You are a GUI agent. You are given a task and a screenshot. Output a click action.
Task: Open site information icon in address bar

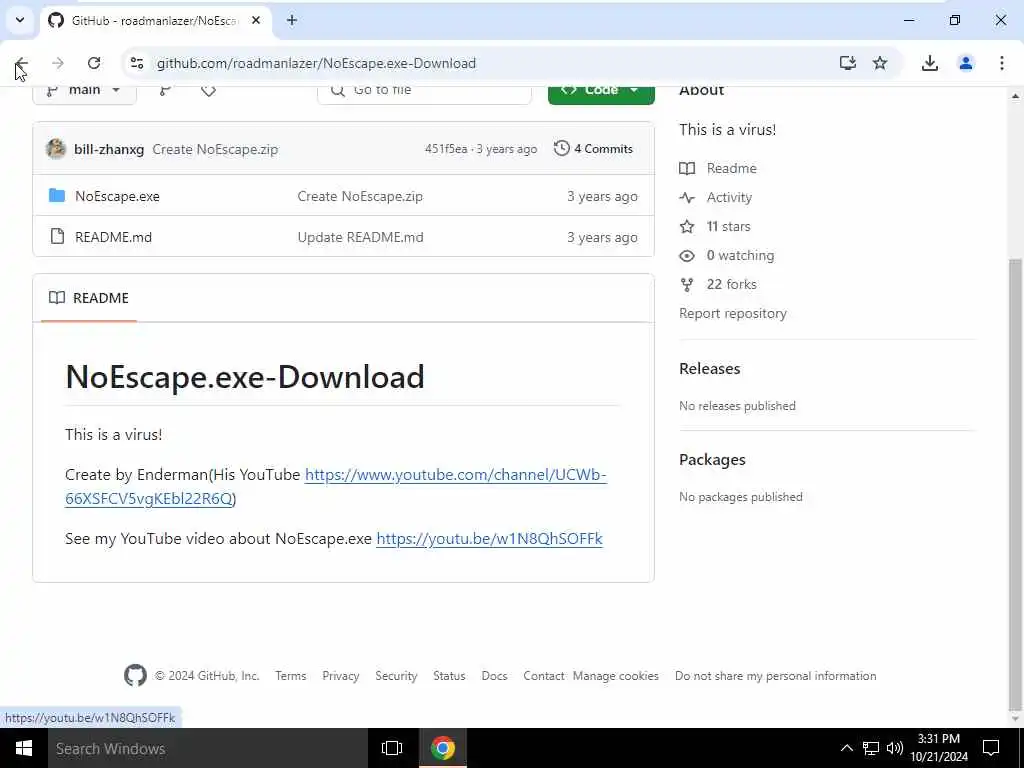(136, 63)
